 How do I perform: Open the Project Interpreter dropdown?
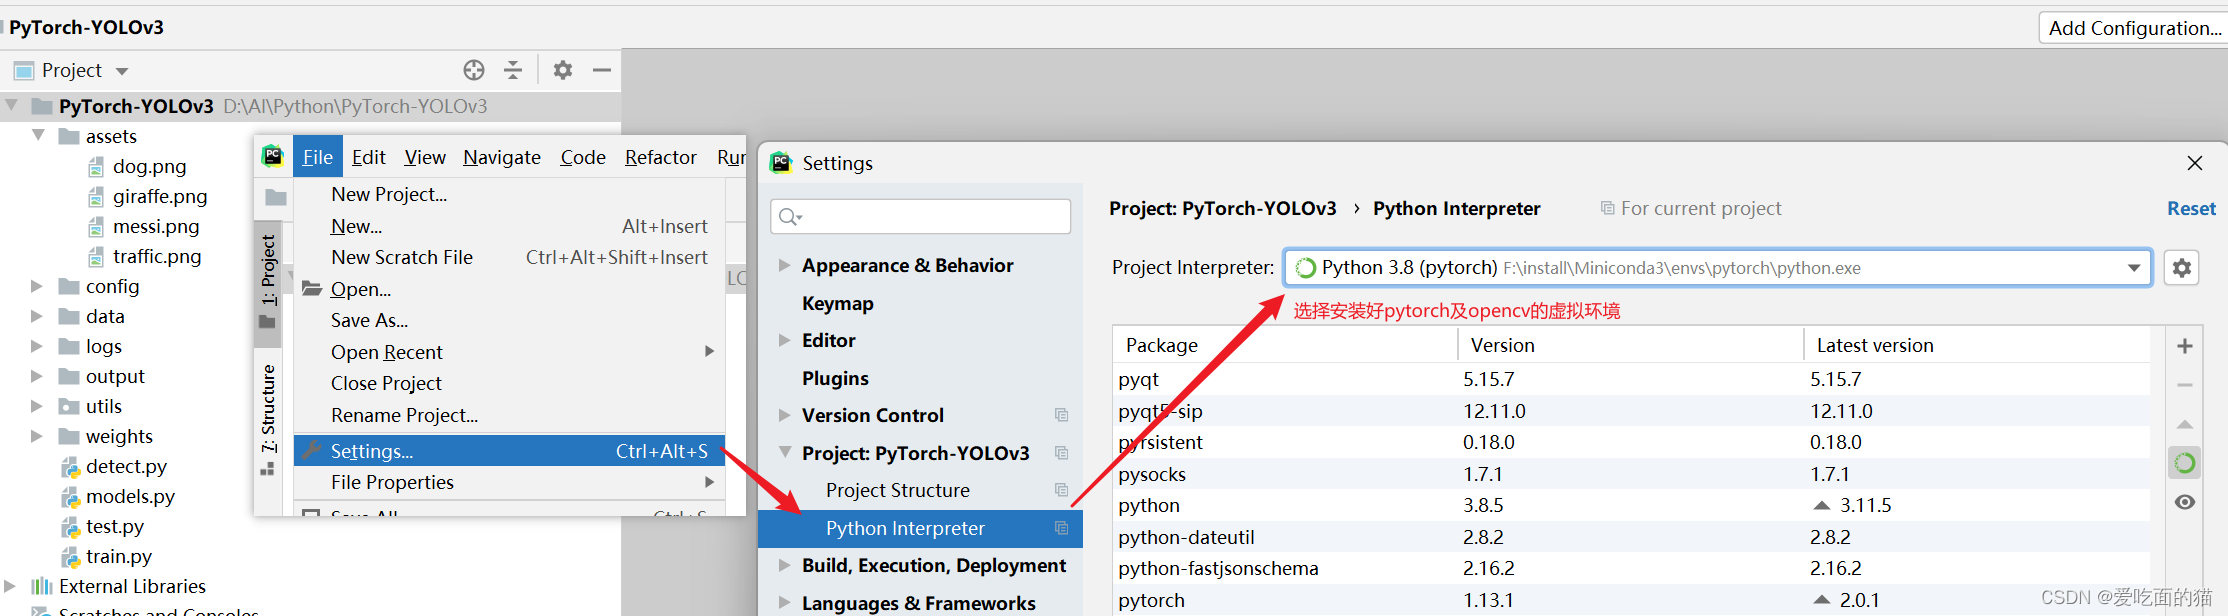[2134, 268]
